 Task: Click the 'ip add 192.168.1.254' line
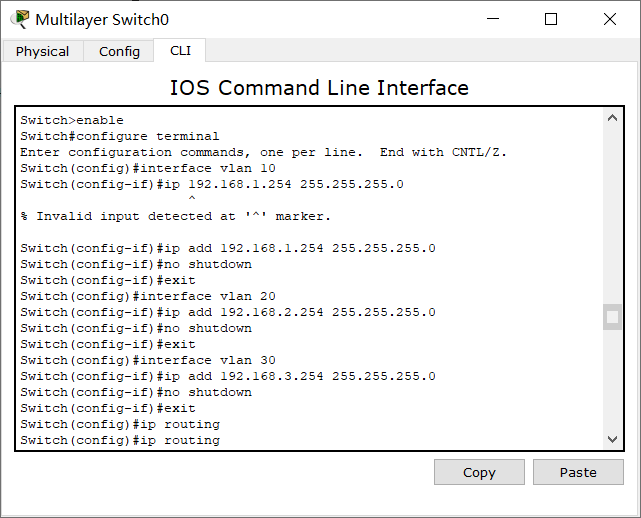point(228,248)
